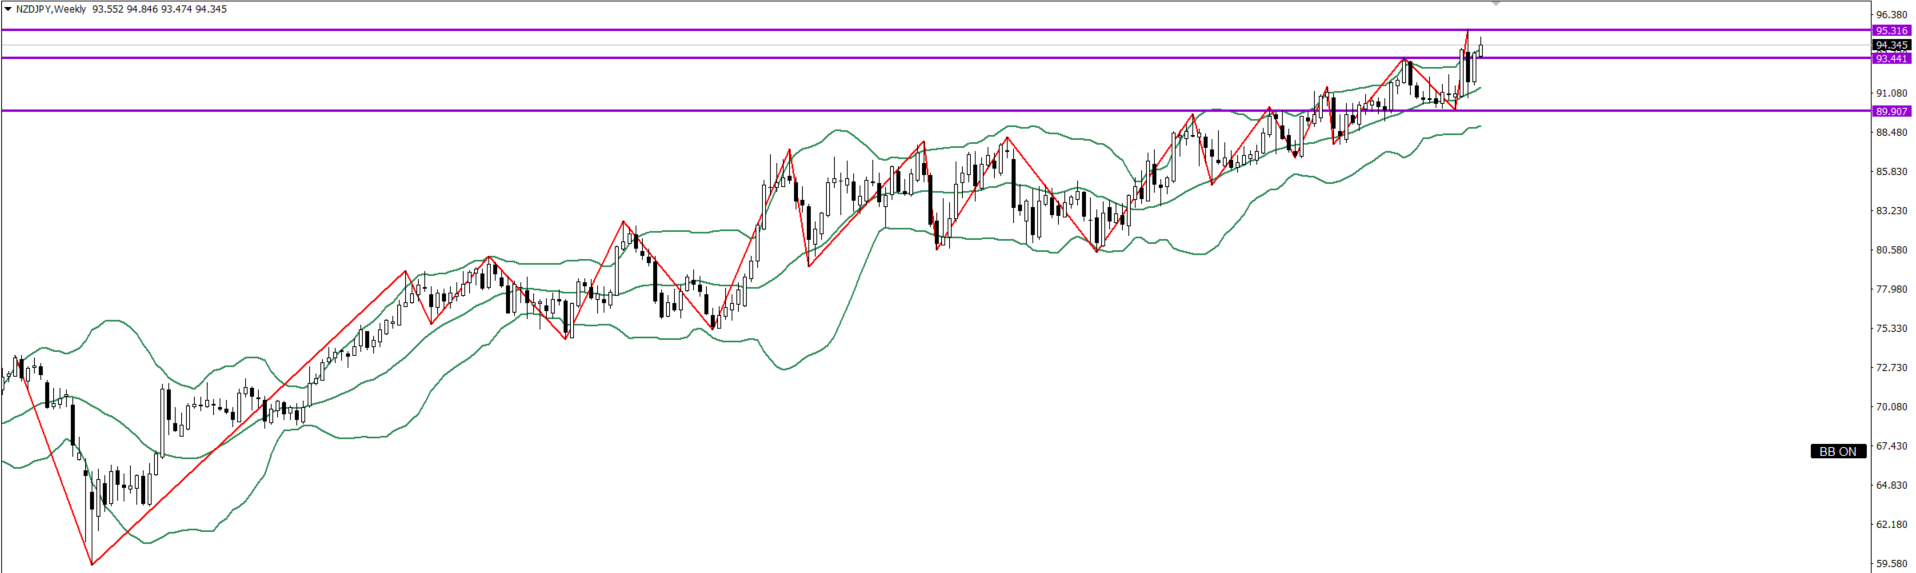Select the purple 89.907 price tag
Viewport: 1916px width, 573px height.
[x=1891, y=111]
